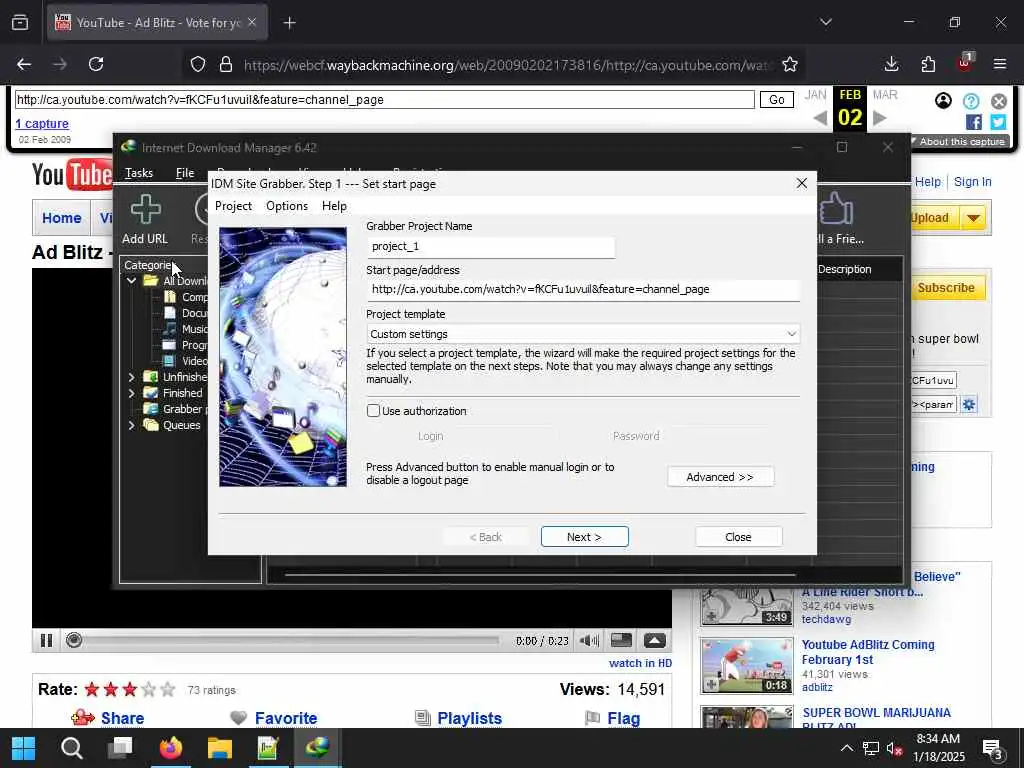This screenshot has width=1024, height=768.
Task: Click Add URL icon in IDM toolbar
Action: coord(145,210)
